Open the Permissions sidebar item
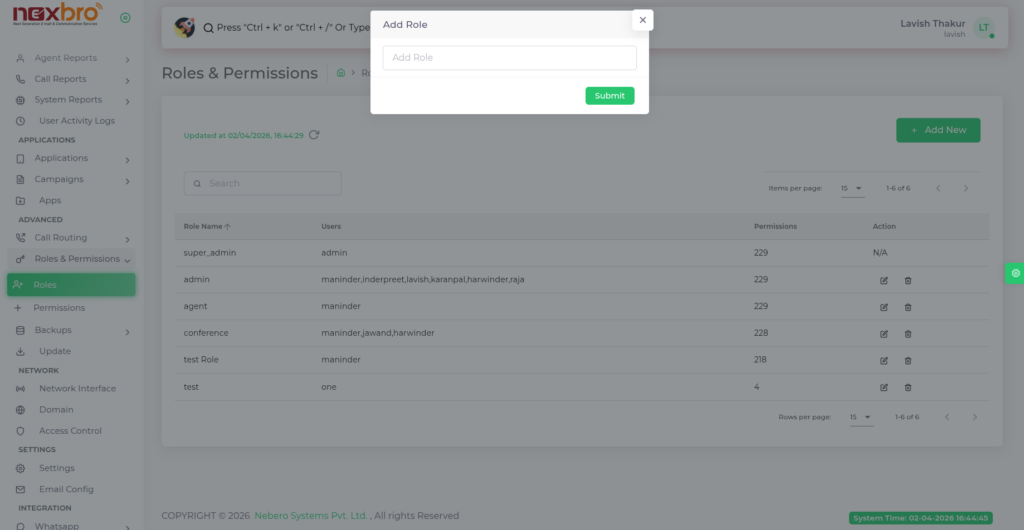The height and width of the screenshot is (530, 1024). 59,308
